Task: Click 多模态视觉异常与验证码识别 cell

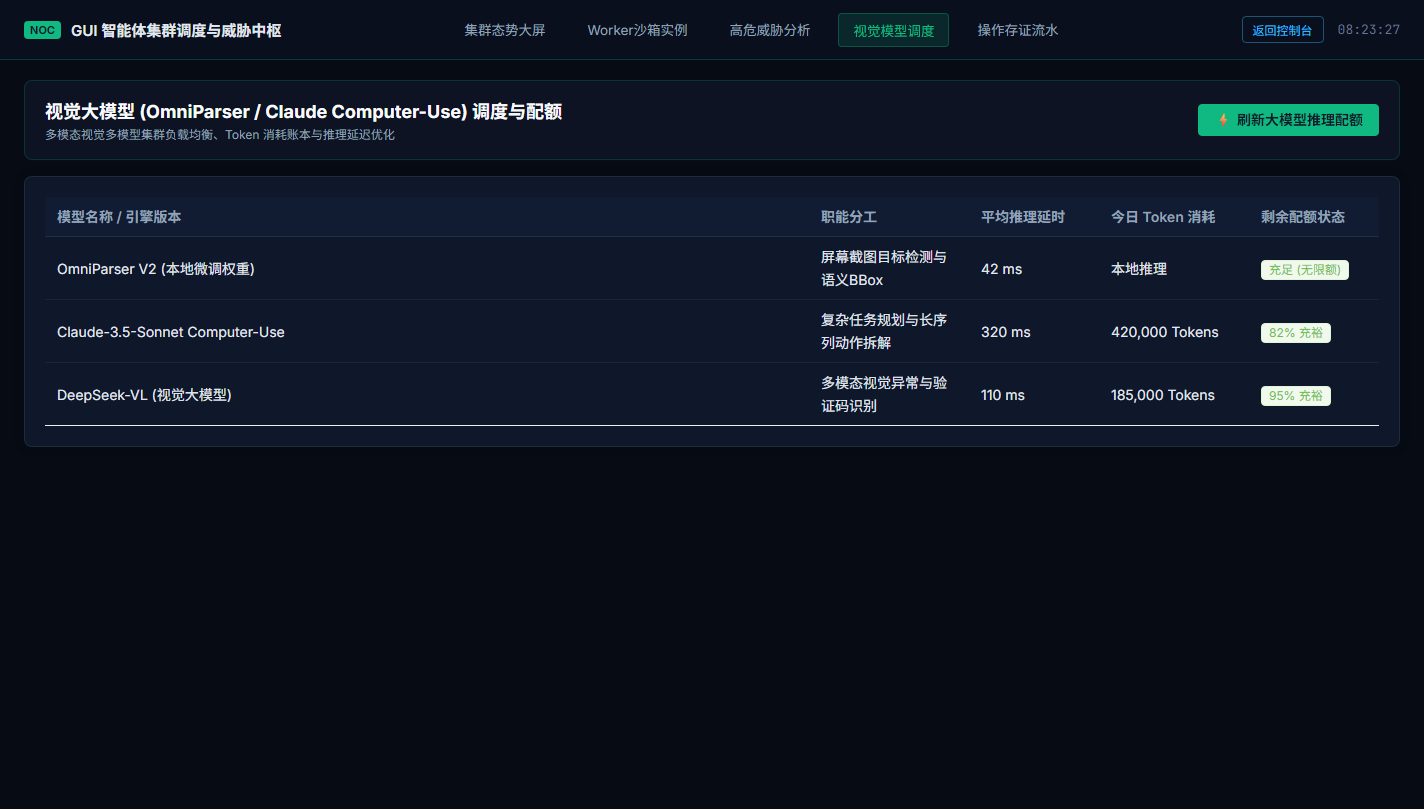Action: (884, 395)
